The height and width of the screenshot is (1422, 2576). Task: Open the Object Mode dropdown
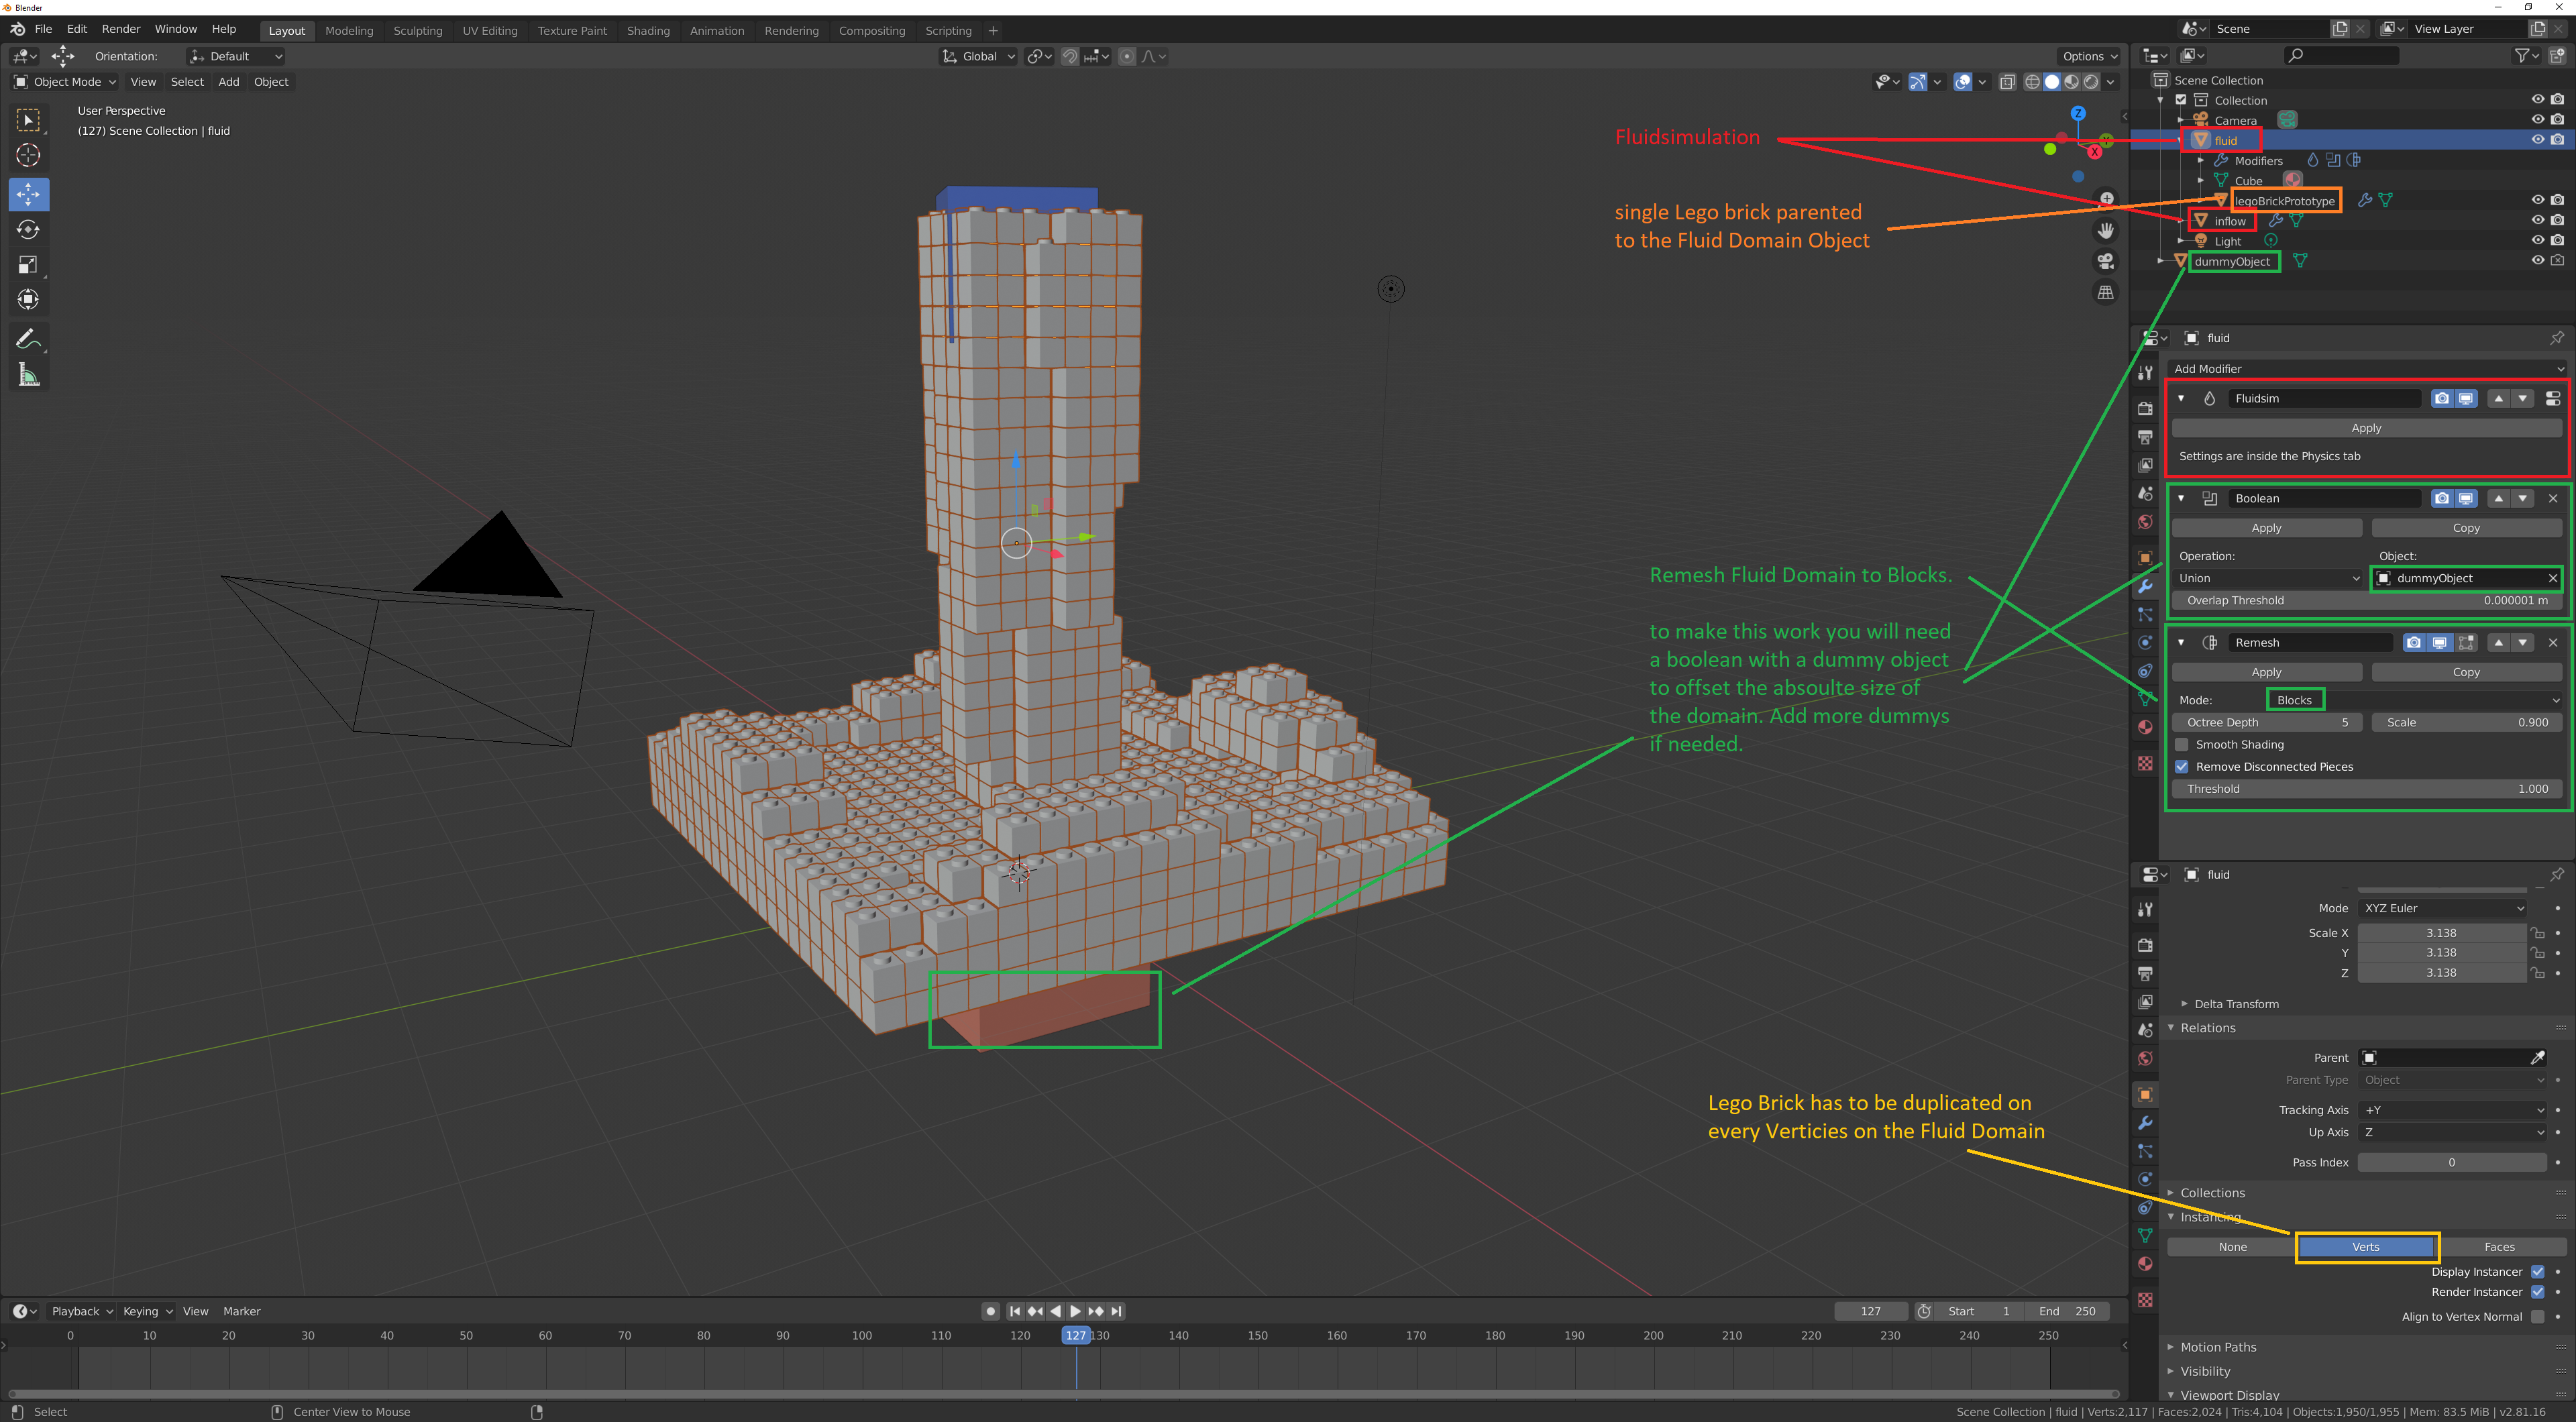[65, 82]
